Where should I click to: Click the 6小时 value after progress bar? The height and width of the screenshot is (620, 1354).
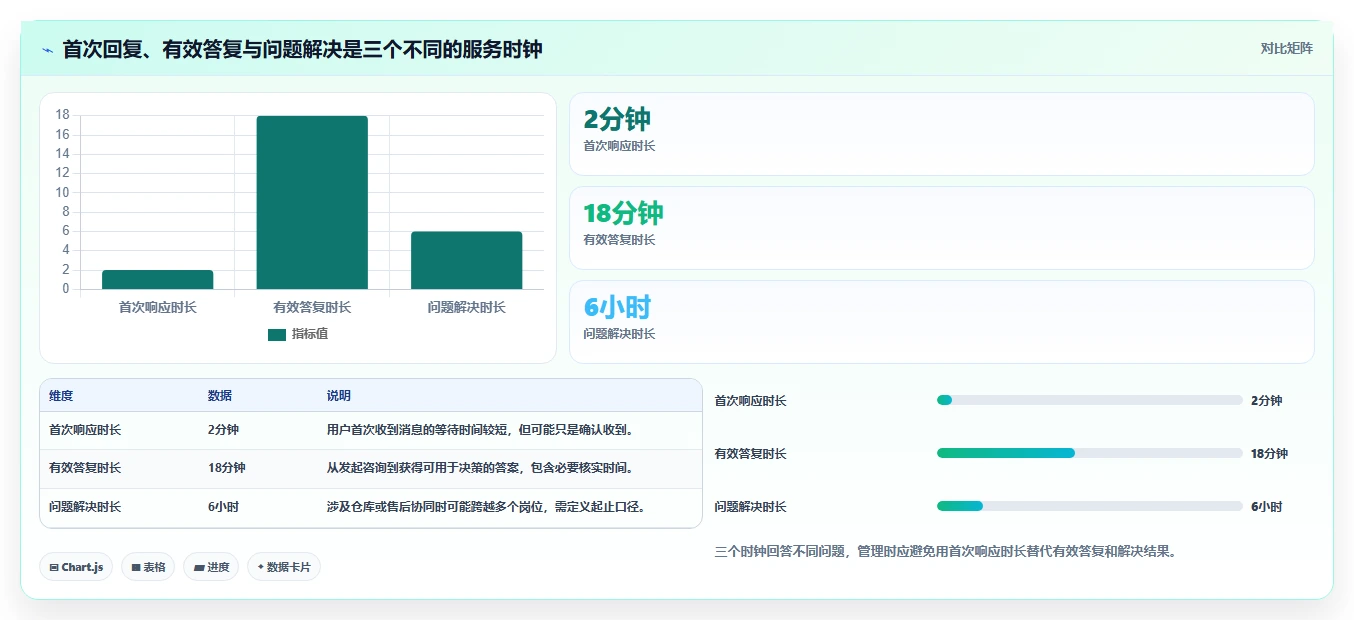click(1266, 507)
